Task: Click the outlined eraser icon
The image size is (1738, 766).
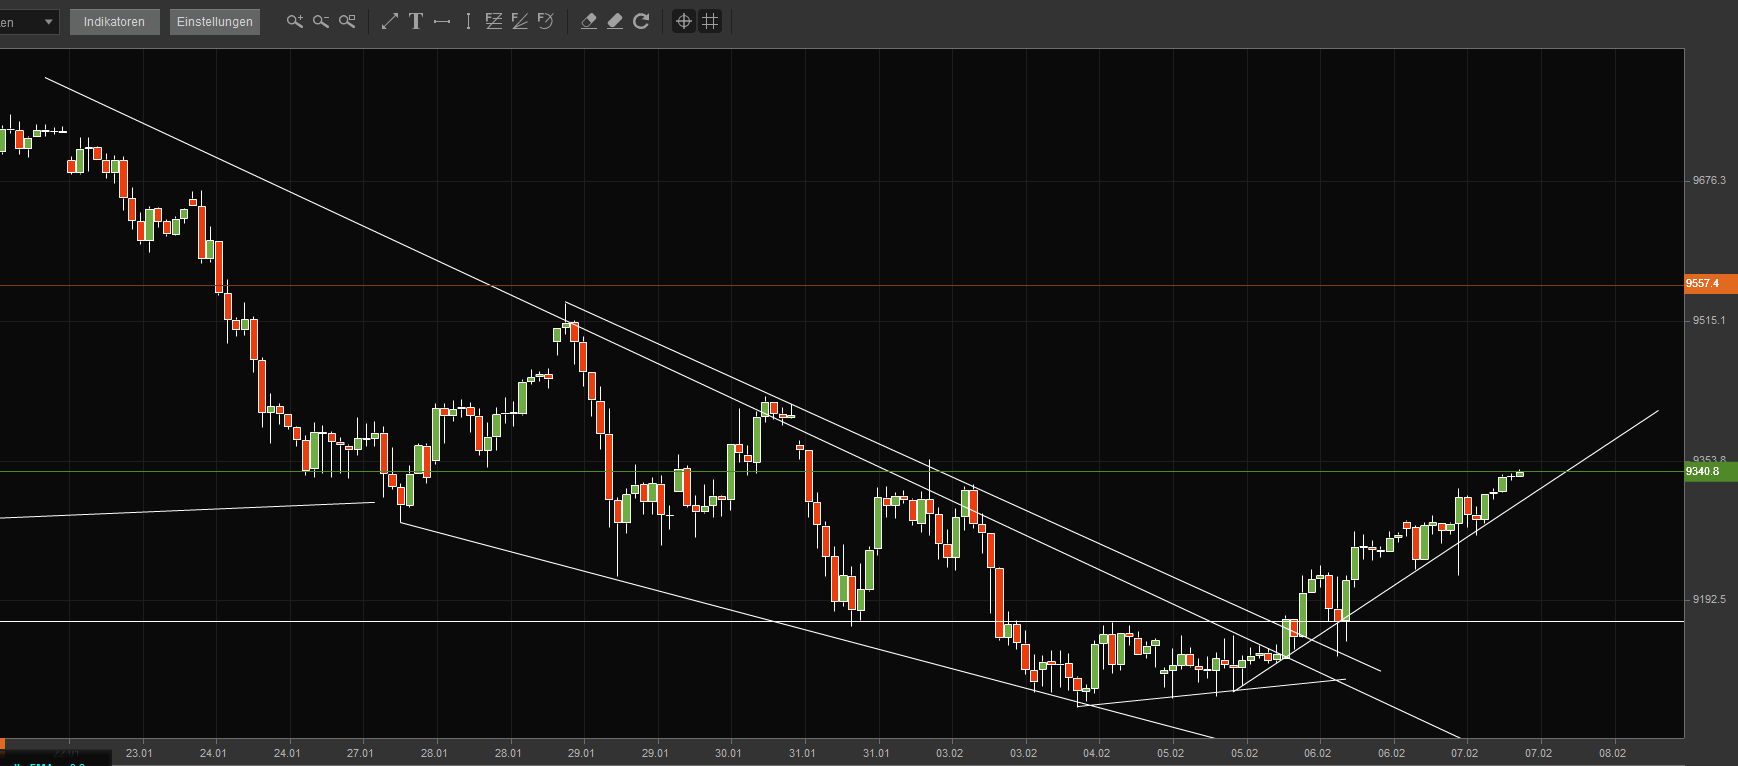Action: (589, 21)
